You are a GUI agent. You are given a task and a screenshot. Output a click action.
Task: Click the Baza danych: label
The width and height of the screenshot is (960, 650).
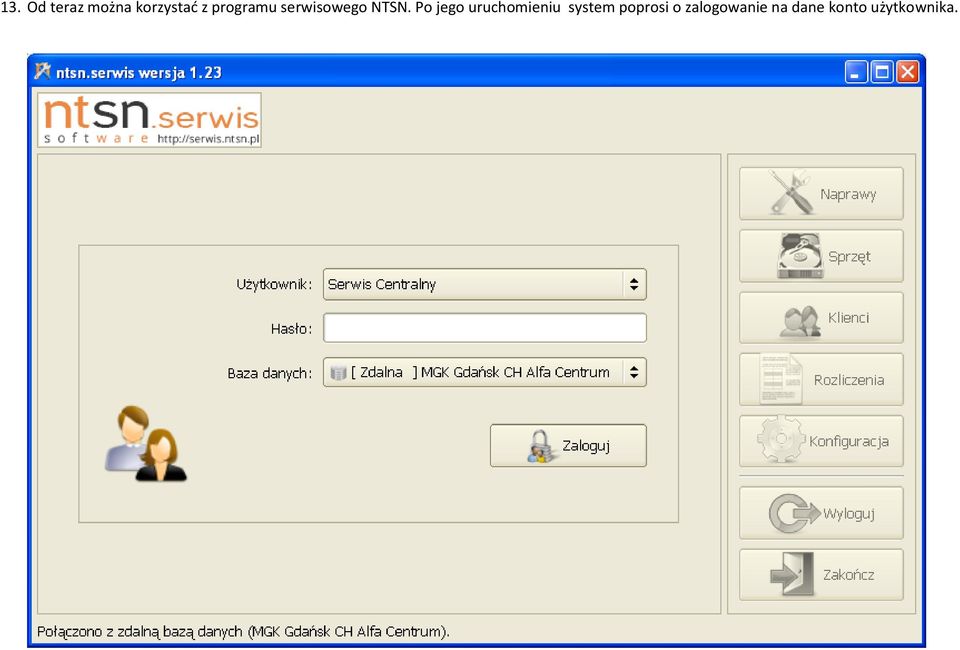coord(269,373)
